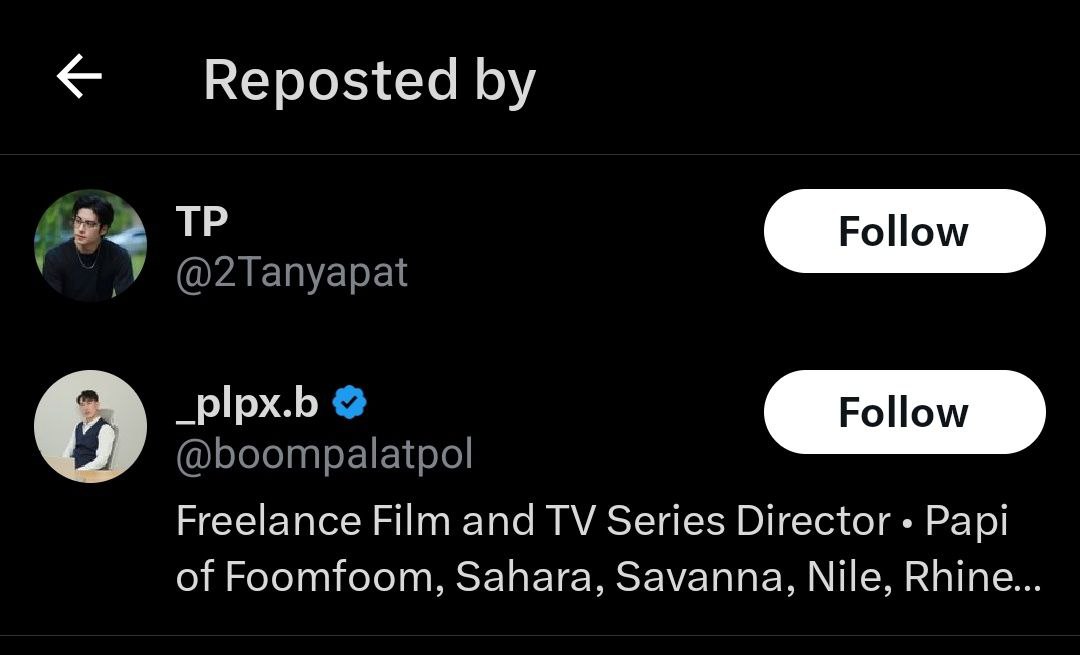Open TP's profile picture
Screen dimensions: 1080x655
(x=90, y=245)
